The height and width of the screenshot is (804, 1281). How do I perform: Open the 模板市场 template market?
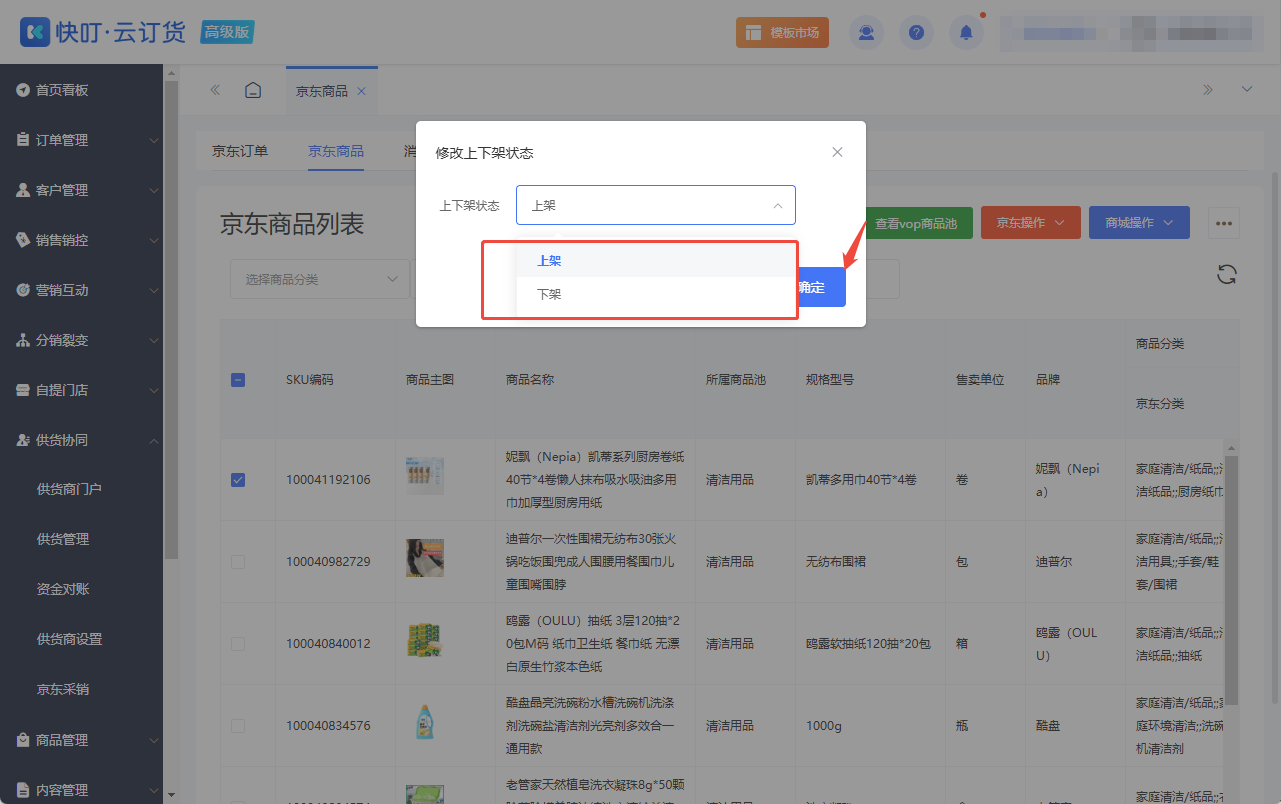782,32
